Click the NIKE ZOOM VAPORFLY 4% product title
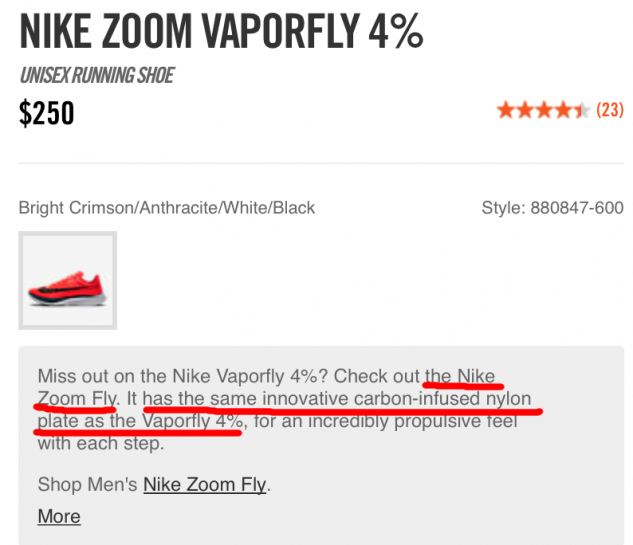 [221, 33]
